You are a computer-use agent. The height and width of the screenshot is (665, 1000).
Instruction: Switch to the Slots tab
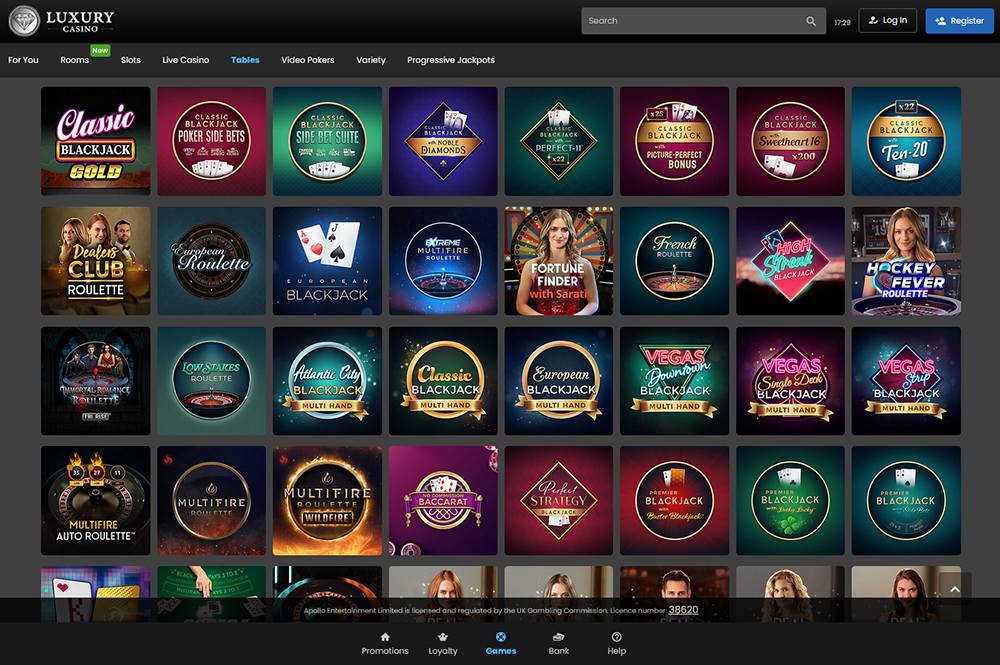coord(131,60)
